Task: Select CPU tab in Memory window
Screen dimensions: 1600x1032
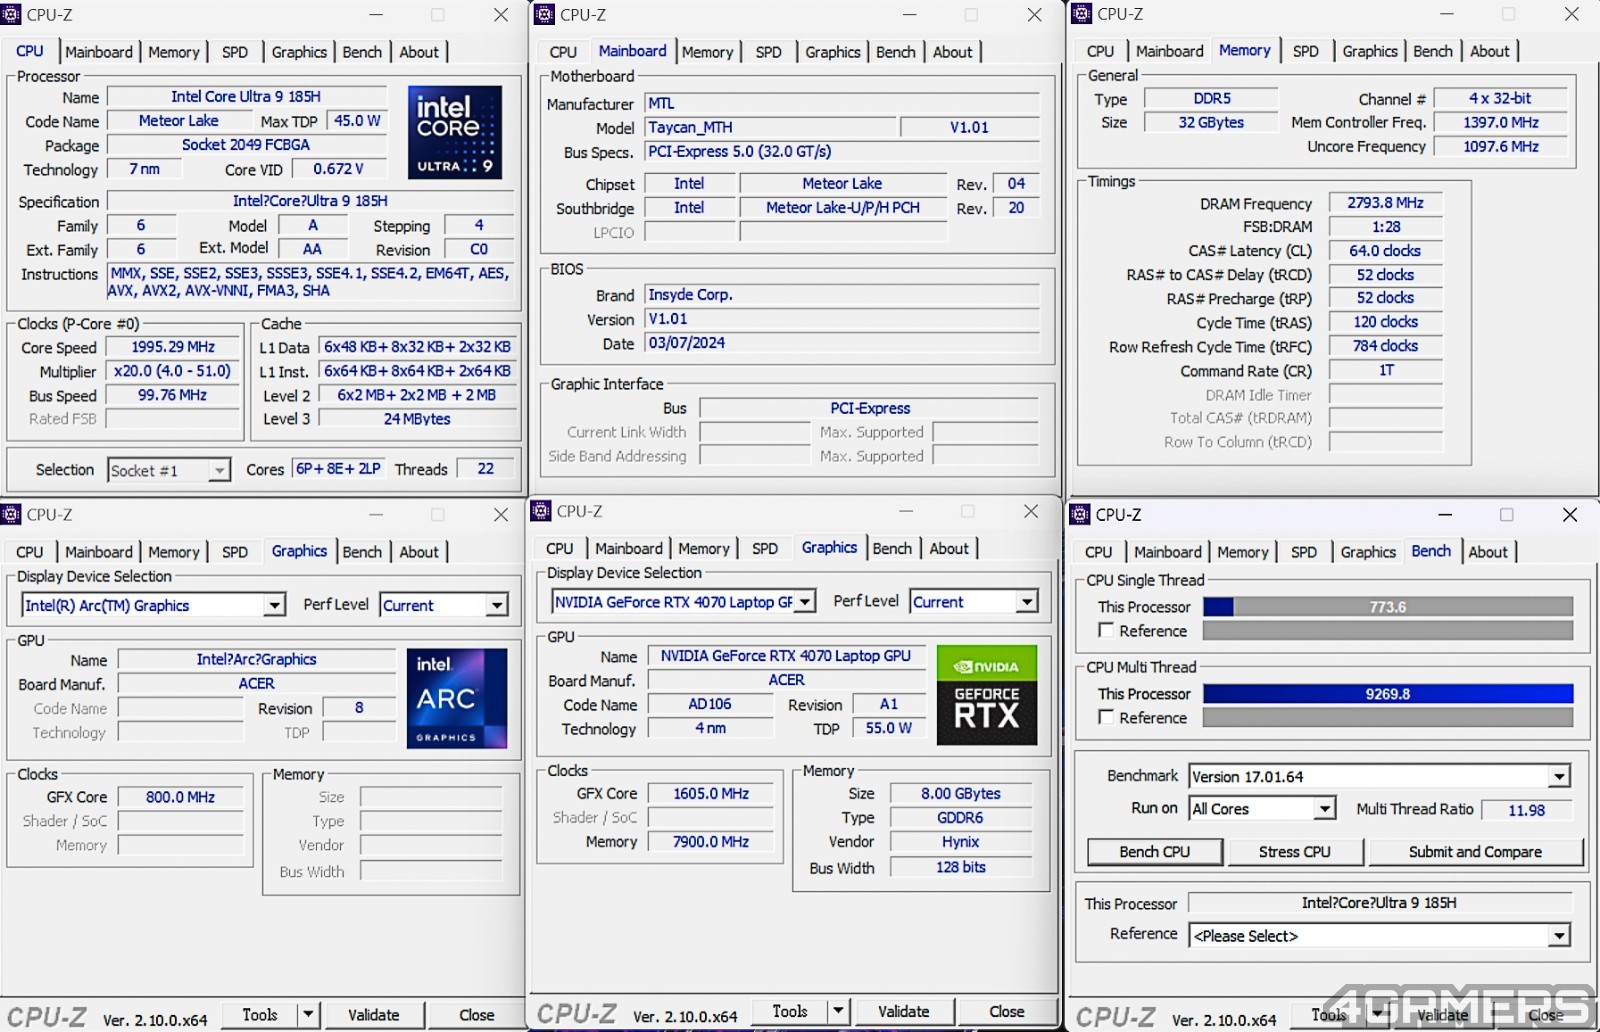Action: [x=1100, y=51]
